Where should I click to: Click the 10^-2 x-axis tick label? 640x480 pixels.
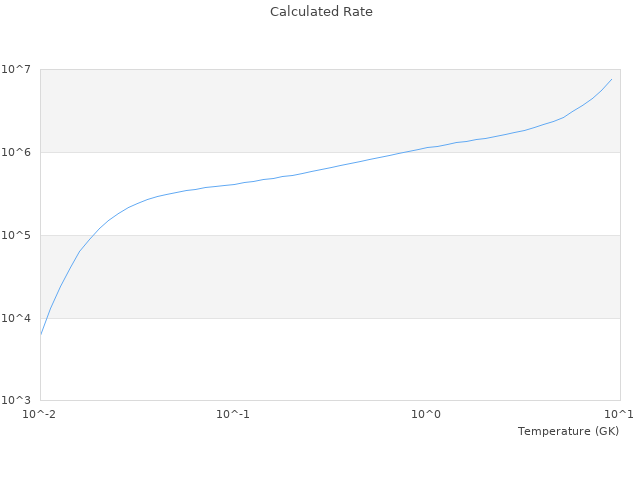(x=40, y=414)
